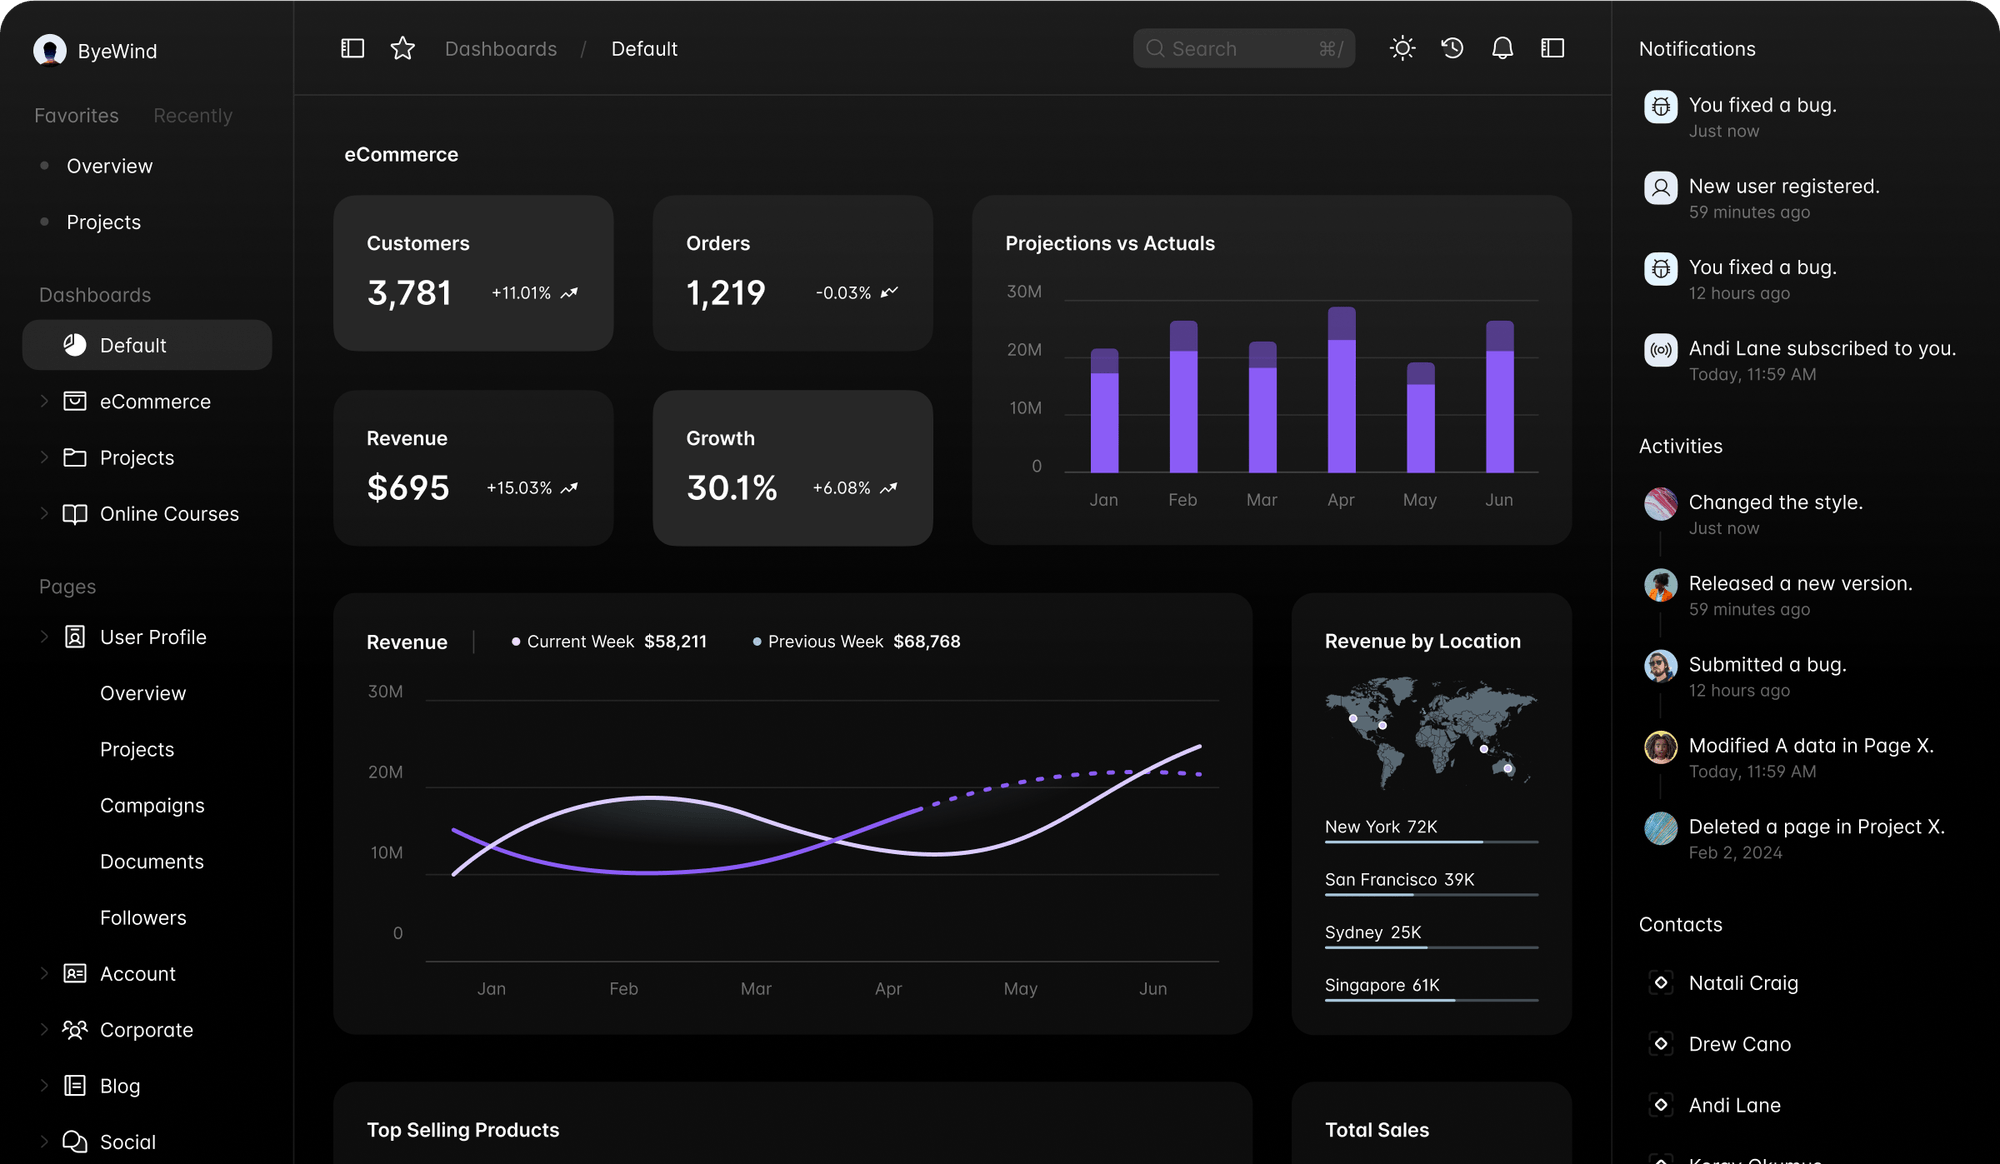
Task: Focus the Search input field
Action: 1244,48
